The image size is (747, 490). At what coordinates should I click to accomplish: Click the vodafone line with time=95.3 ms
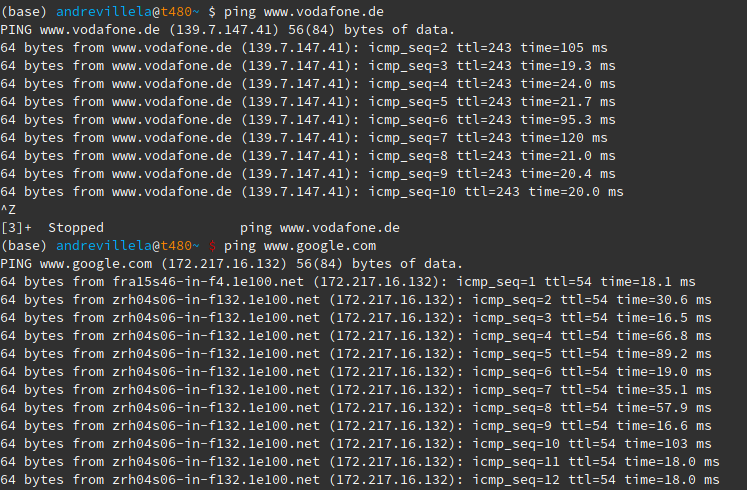308,120
